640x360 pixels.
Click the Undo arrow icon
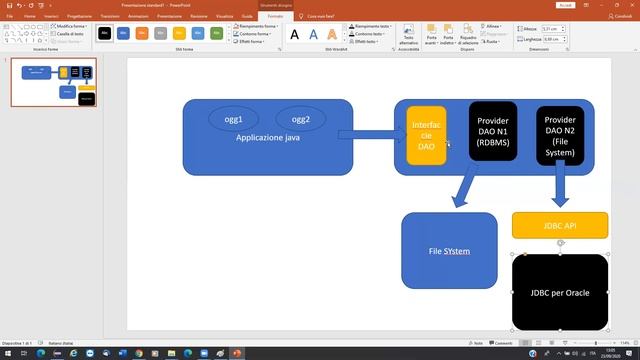click(x=19, y=5)
